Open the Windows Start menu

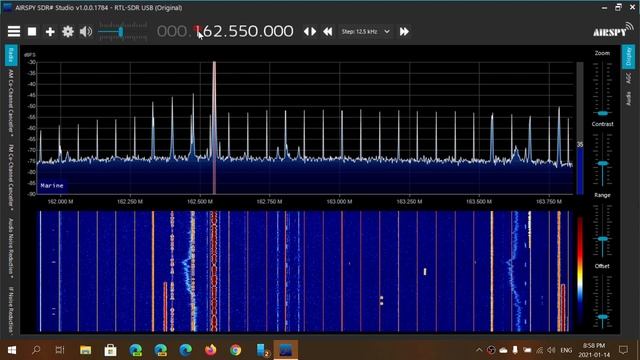pos(11,350)
